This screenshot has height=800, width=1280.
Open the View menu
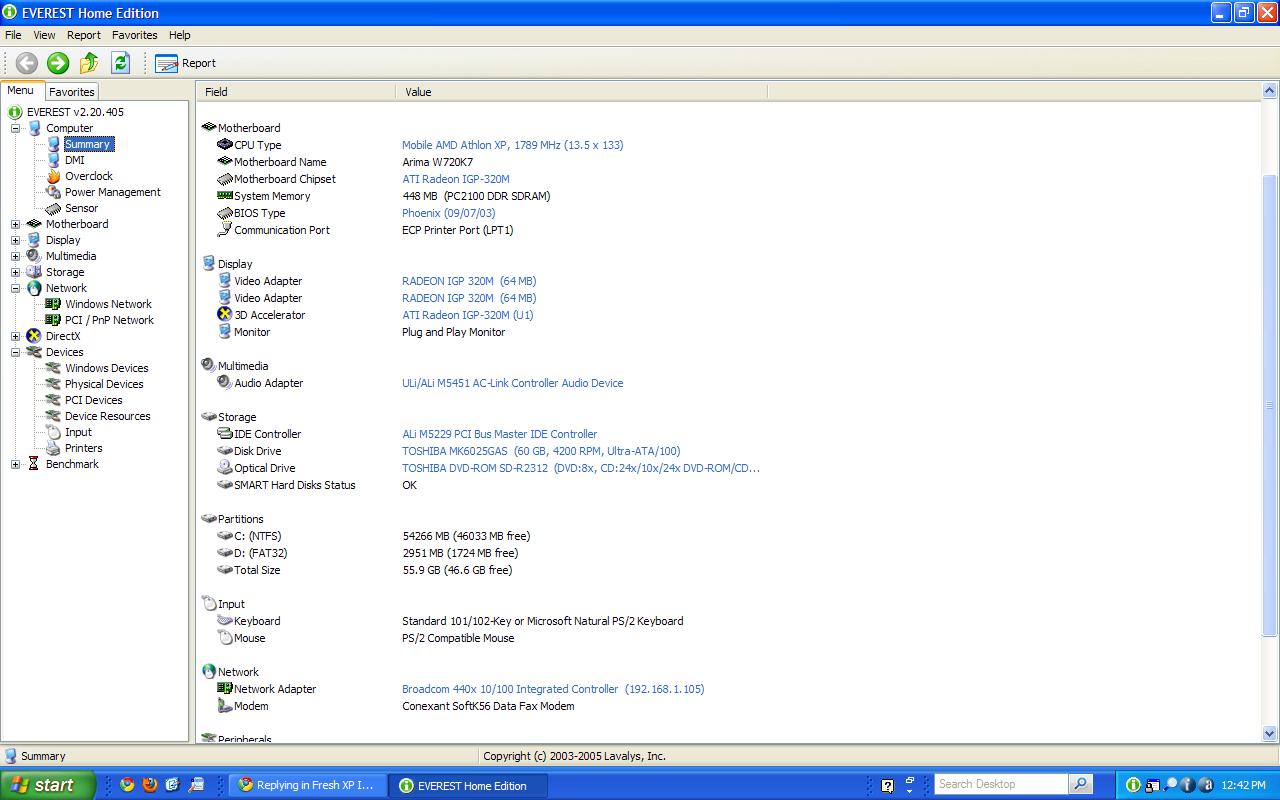pos(44,35)
